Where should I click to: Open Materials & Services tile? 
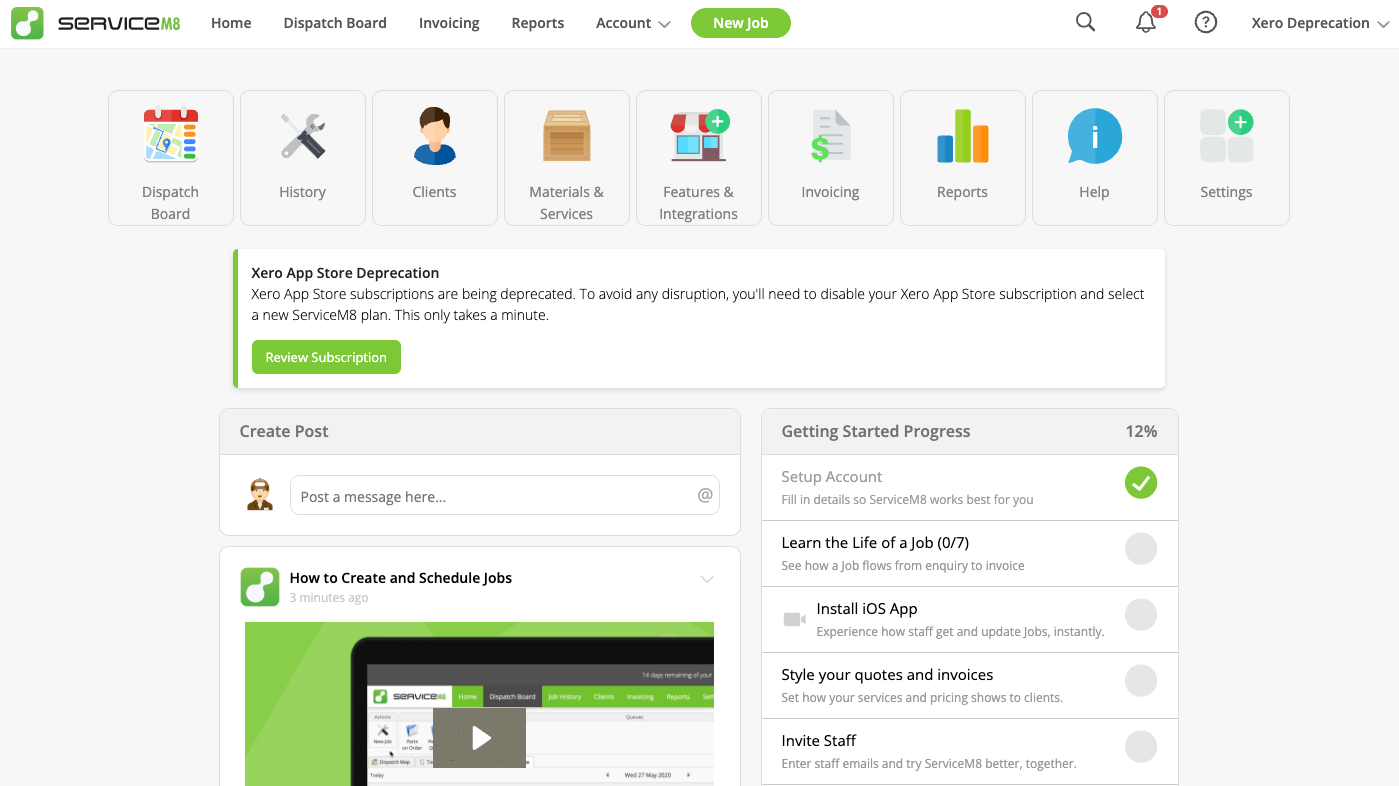[x=567, y=158]
